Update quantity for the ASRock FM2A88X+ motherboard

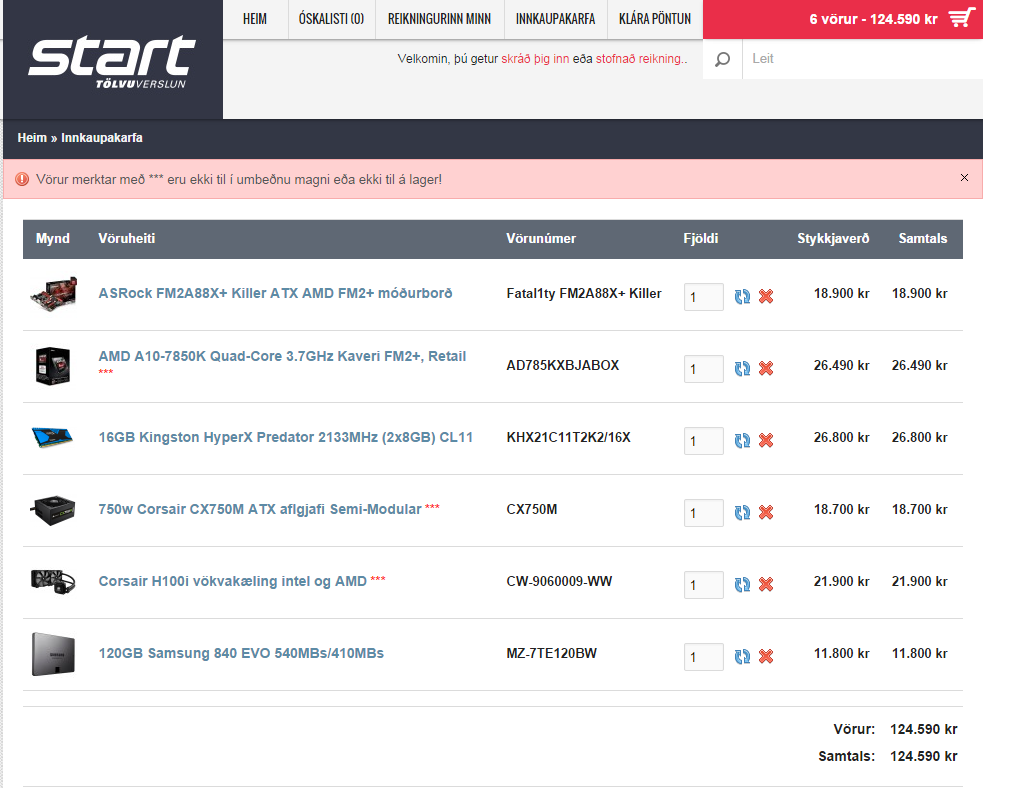point(742,296)
